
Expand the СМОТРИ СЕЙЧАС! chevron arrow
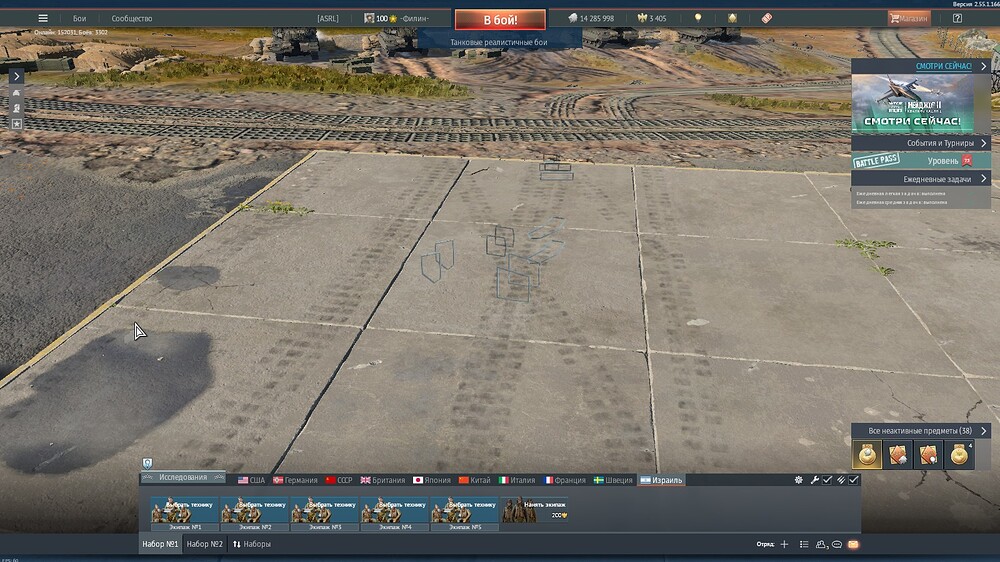coord(983,66)
